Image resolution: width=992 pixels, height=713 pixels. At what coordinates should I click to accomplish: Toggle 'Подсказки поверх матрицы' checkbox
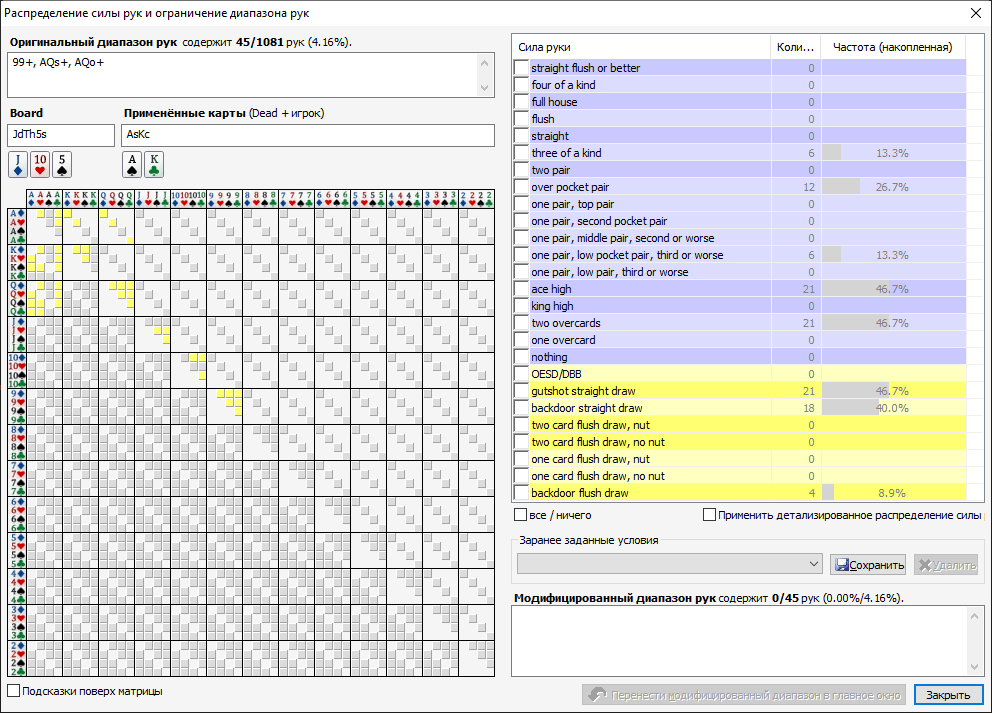pyautogui.click(x=14, y=691)
